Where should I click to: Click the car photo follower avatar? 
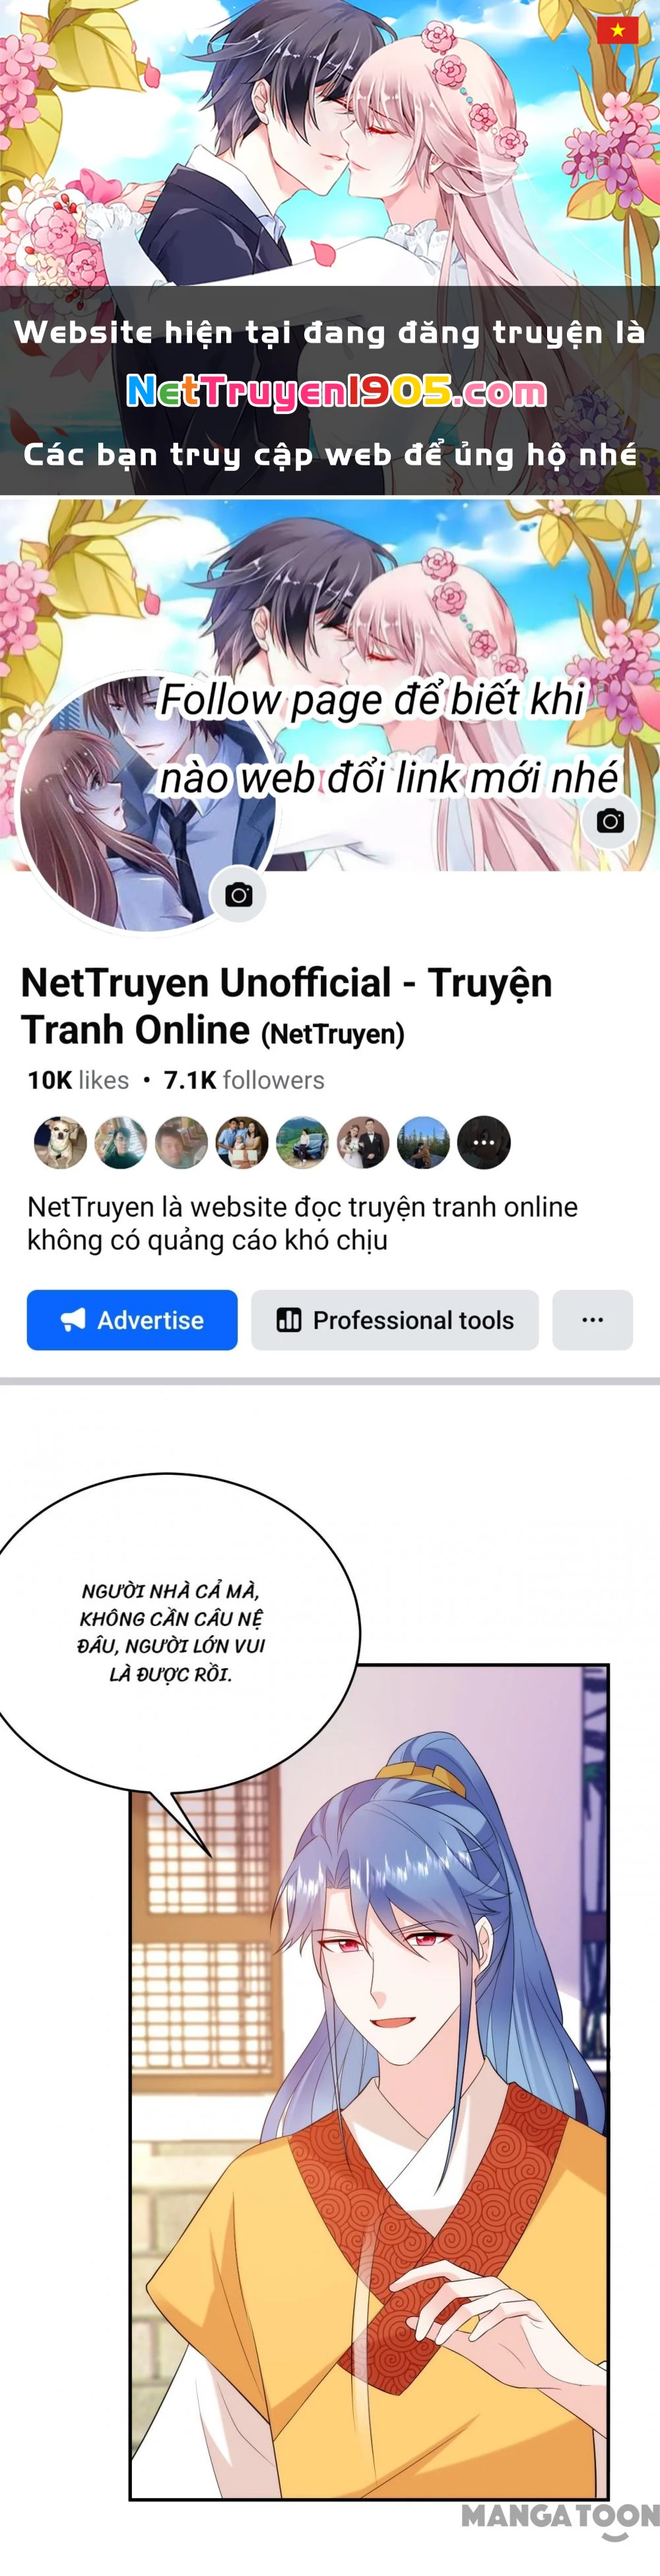tap(302, 1142)
